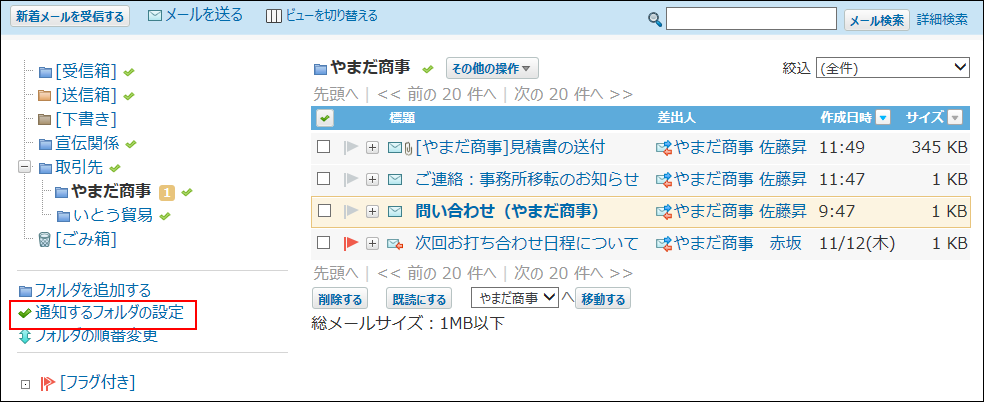
Task: Click green check mark beside 宣伝関係
Action: [x=131, y=144]
